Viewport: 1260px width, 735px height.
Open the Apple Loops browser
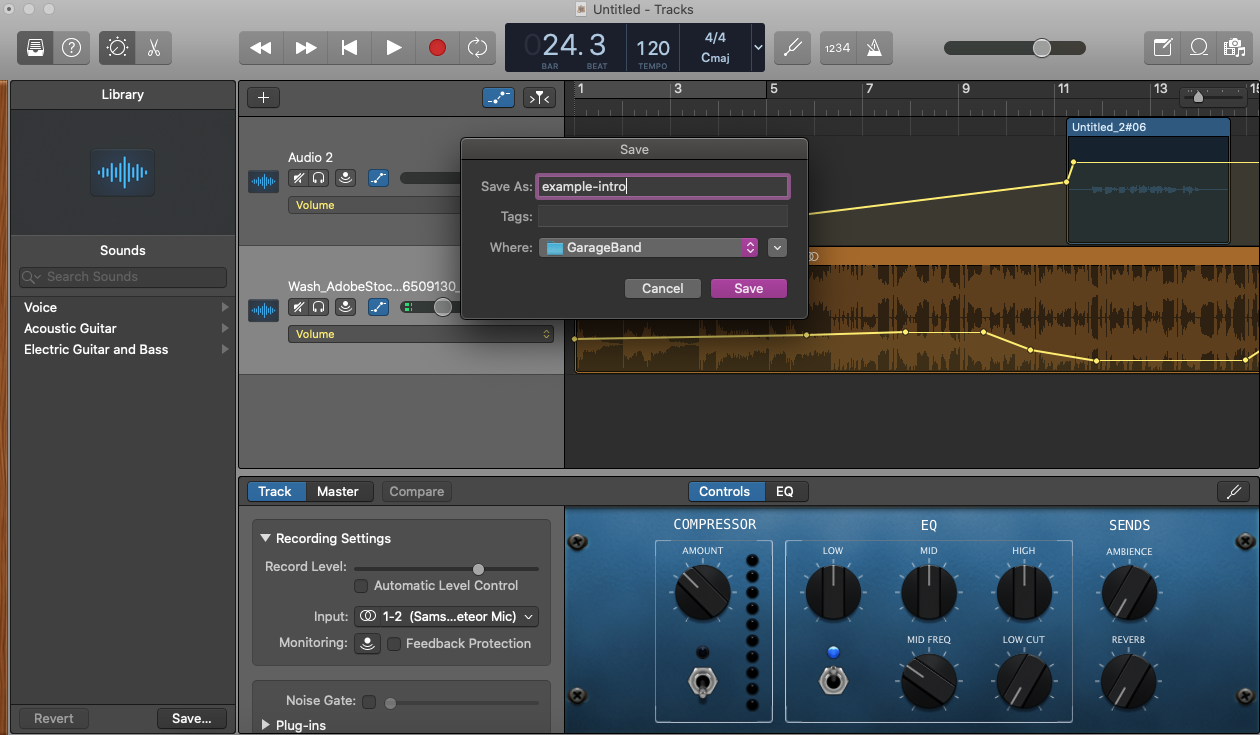click(1197, 48)
